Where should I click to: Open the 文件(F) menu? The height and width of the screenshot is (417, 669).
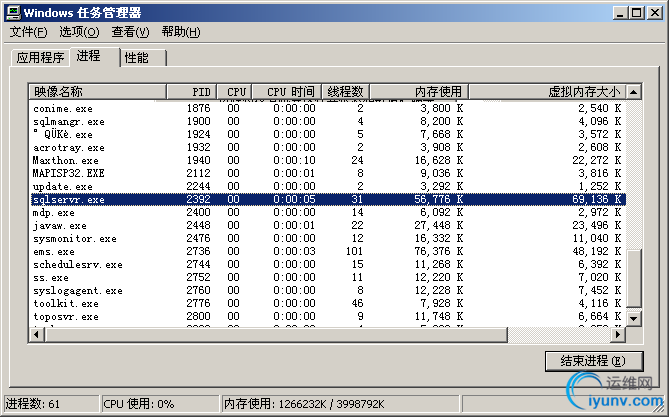pyautogui.click(x=28, y=32)
